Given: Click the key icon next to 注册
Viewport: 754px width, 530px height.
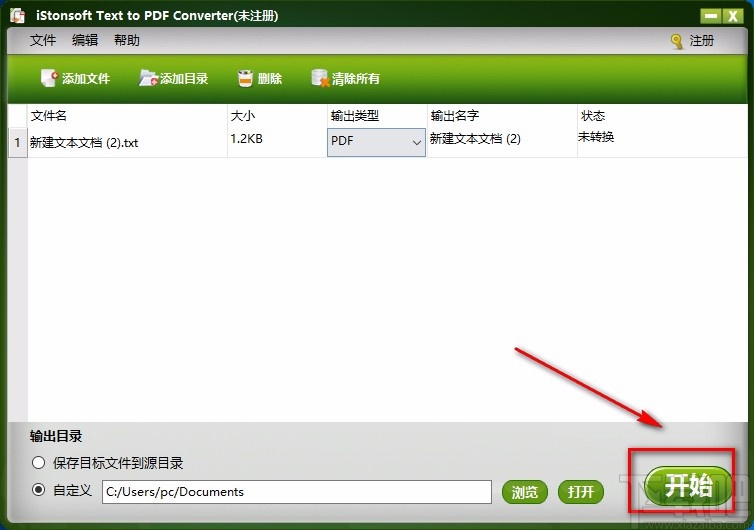Looking at the screenshot, I should (677, 41).
